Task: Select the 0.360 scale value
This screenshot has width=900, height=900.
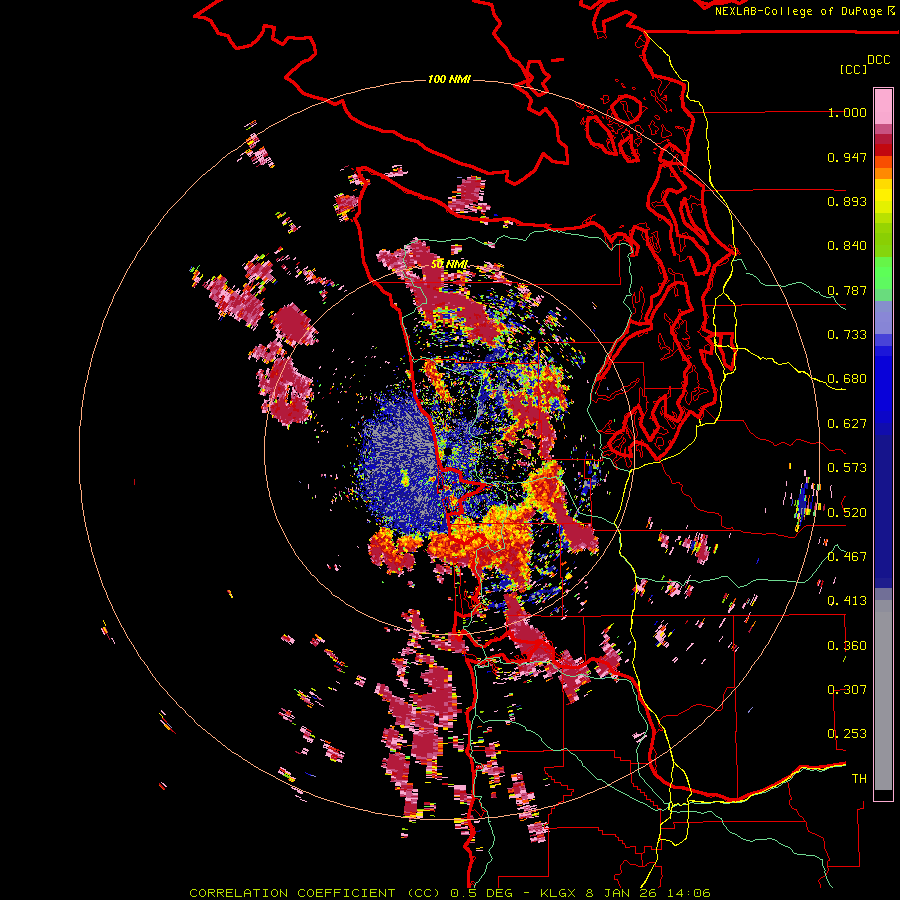Action: click(847, 646)
